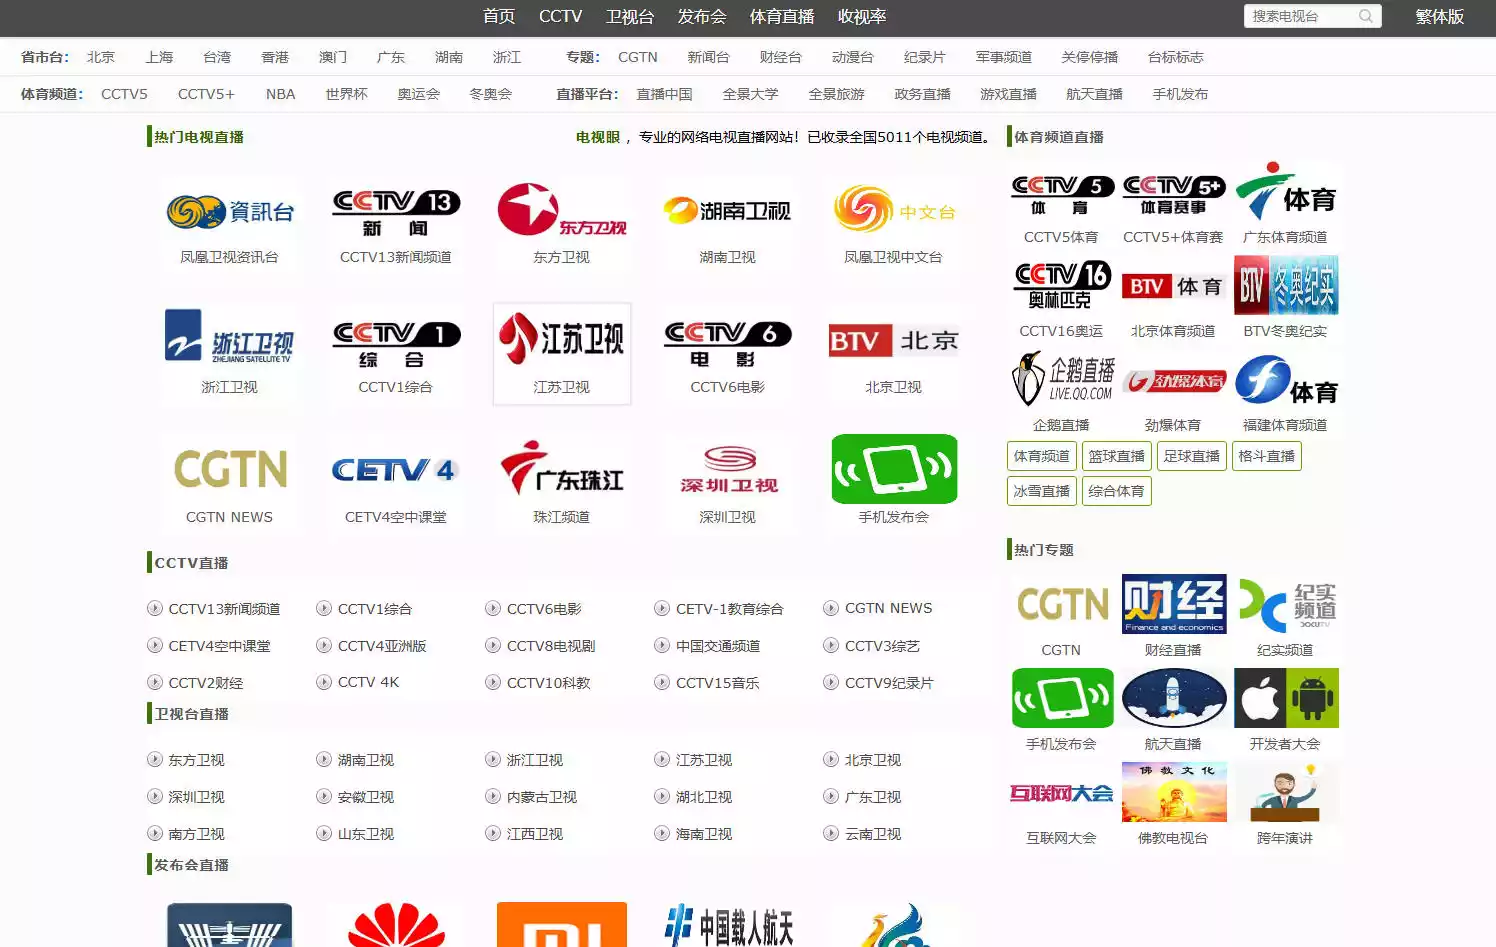Open the CCTV top navigation item
Viewport: 1496px width, 947px height.
pos(560,17)
